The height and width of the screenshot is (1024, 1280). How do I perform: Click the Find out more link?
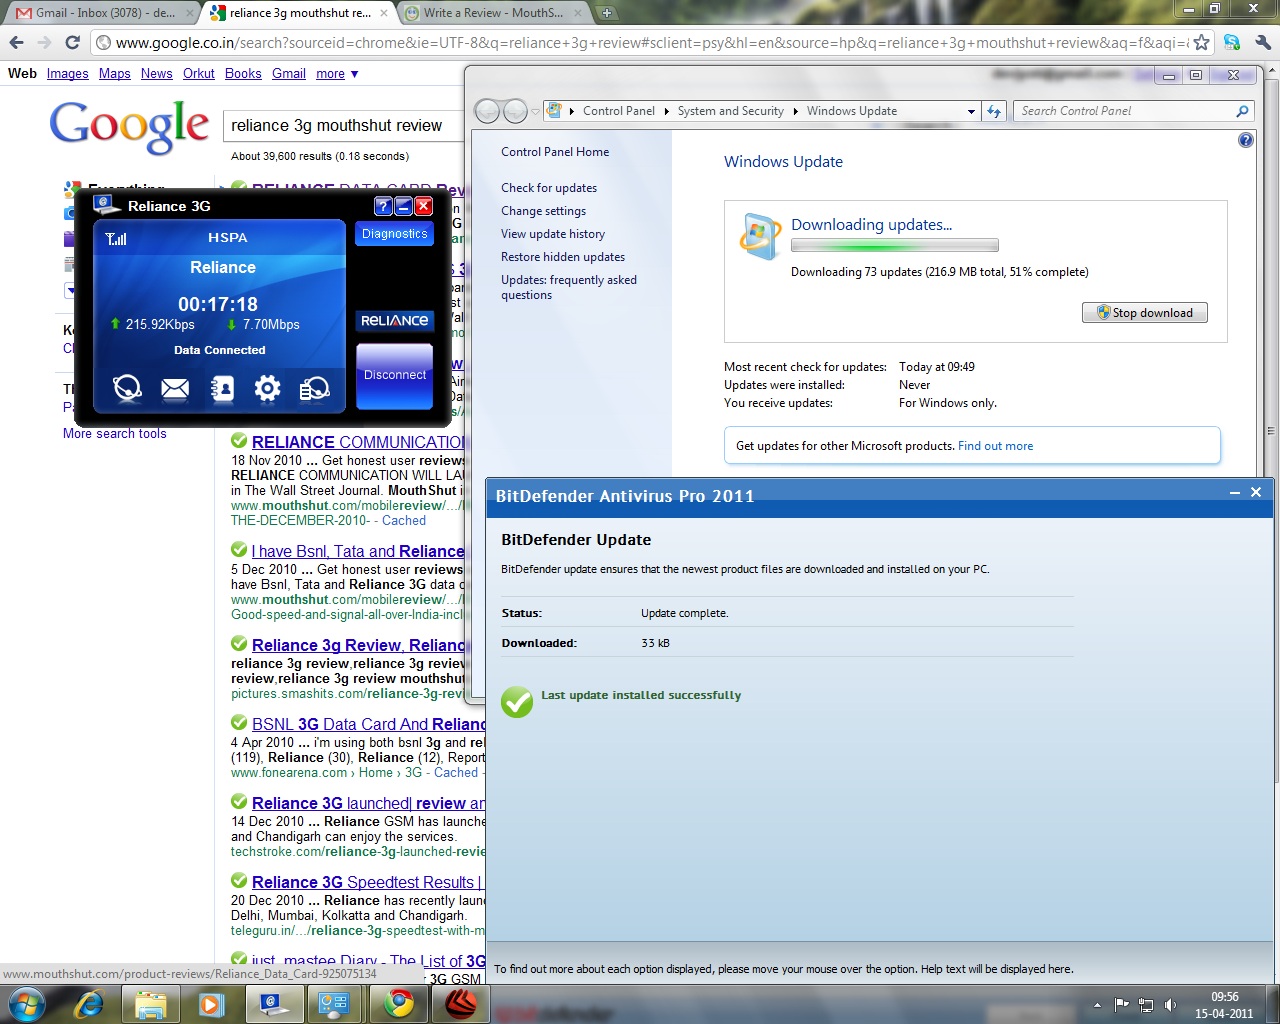click(995, 446)
